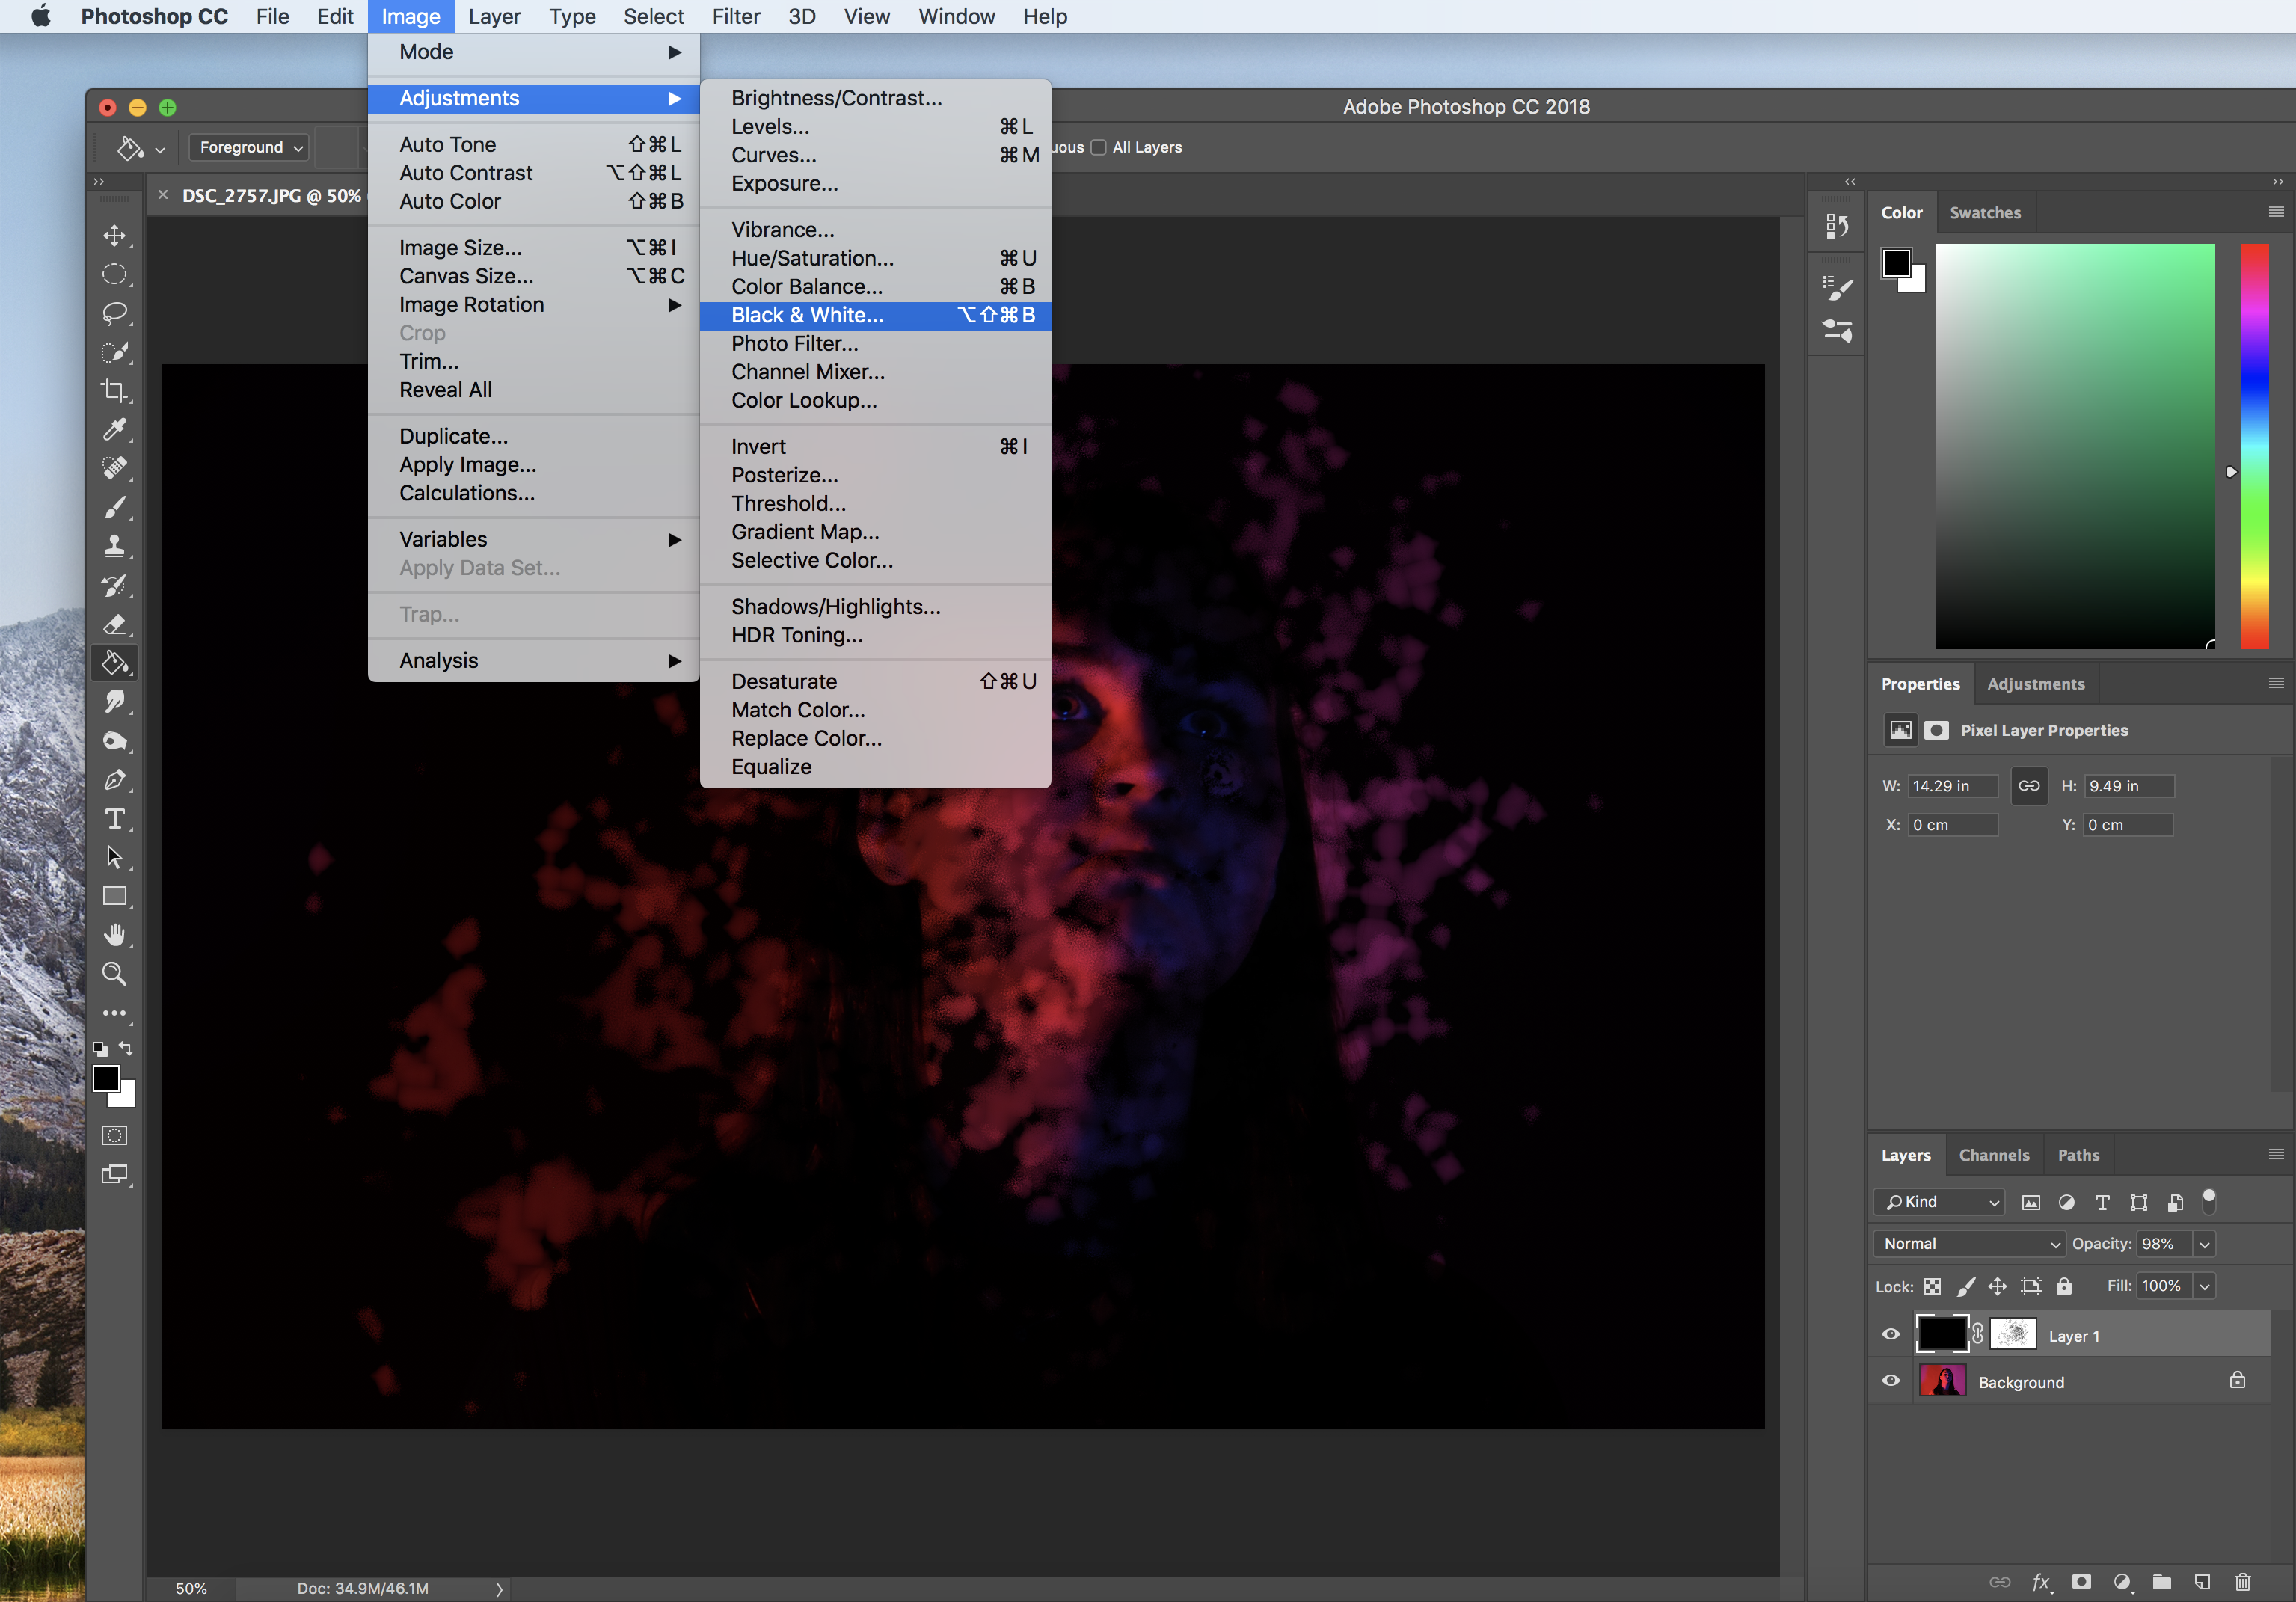Select the Zoom tool
Image resolution: width=2296 pixels, height=1602 pixels.
(x=114, y=974)
